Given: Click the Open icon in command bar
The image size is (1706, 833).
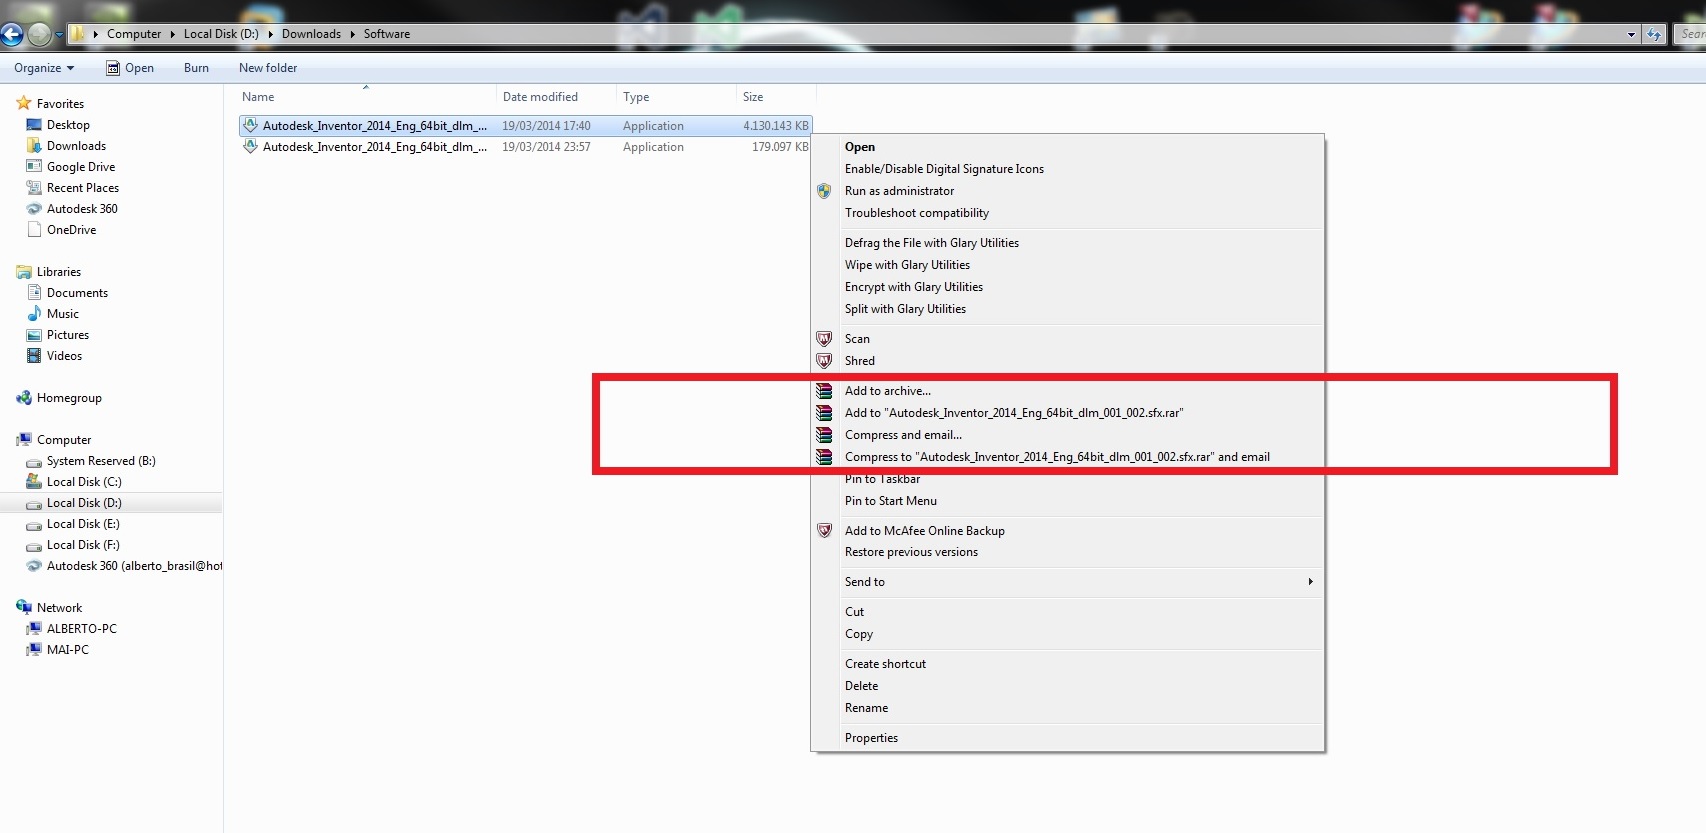Looking at the screenshot, I should (x=113, y=68).
